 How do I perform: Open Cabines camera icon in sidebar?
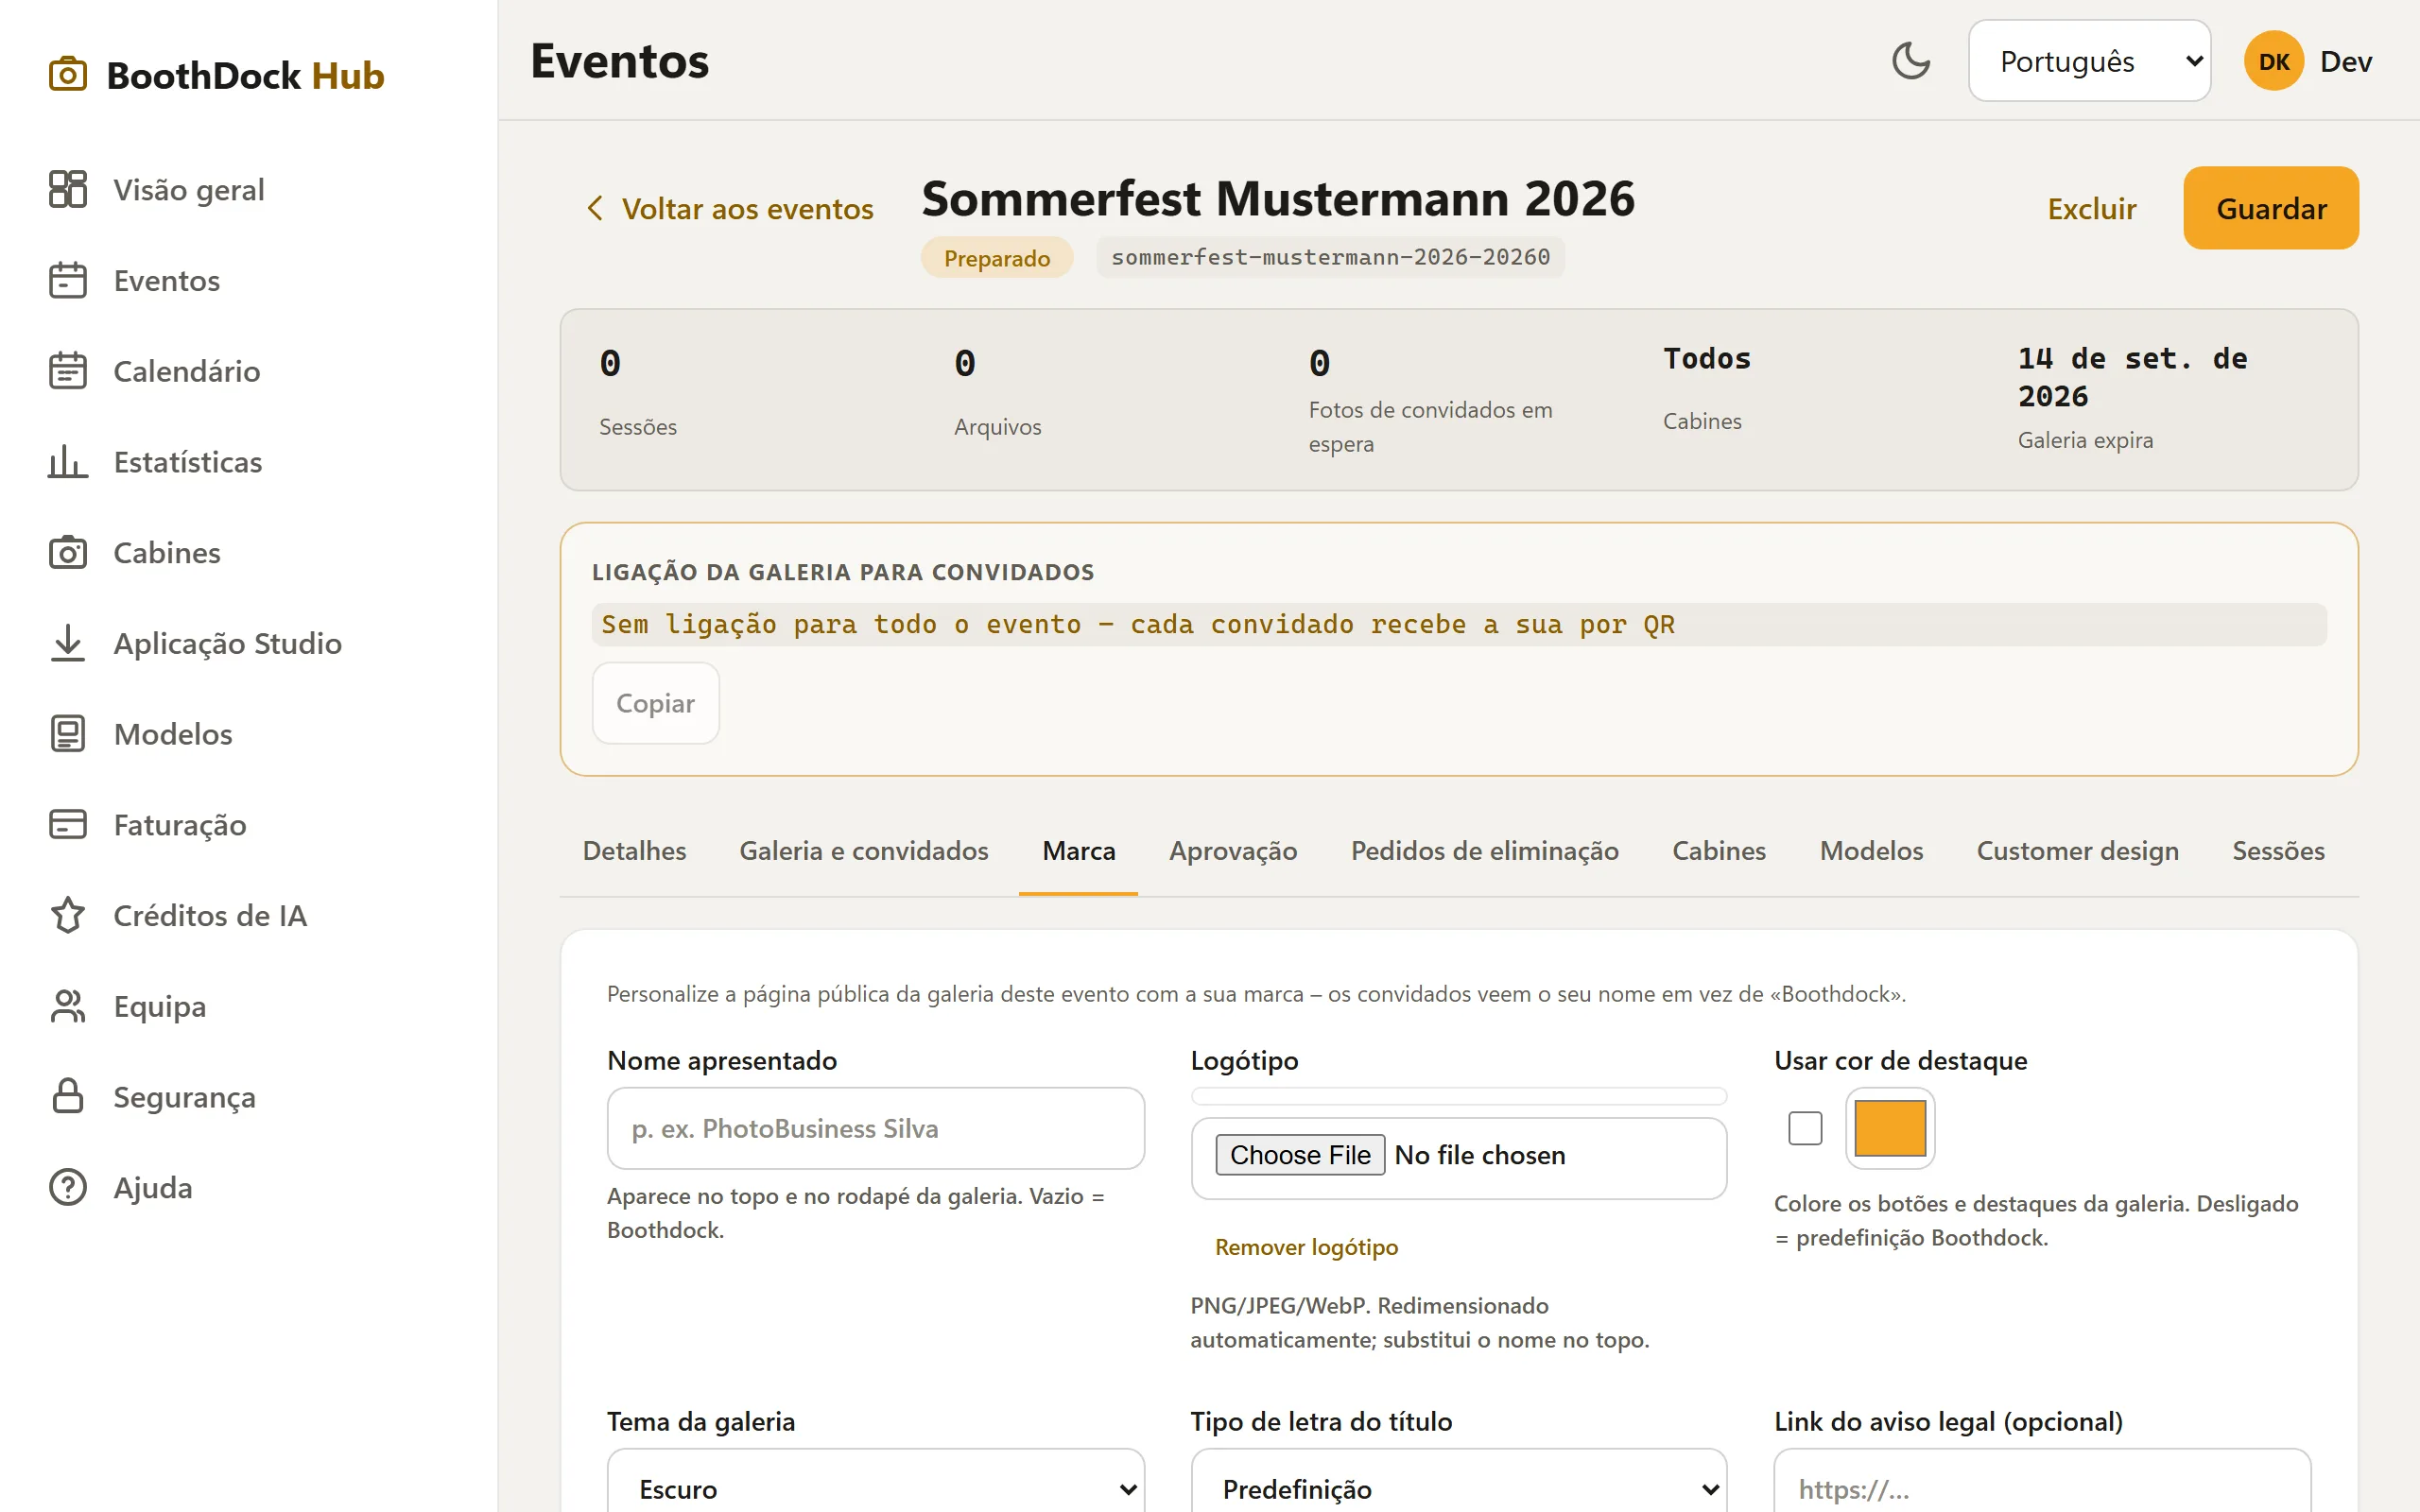point(68,552)
